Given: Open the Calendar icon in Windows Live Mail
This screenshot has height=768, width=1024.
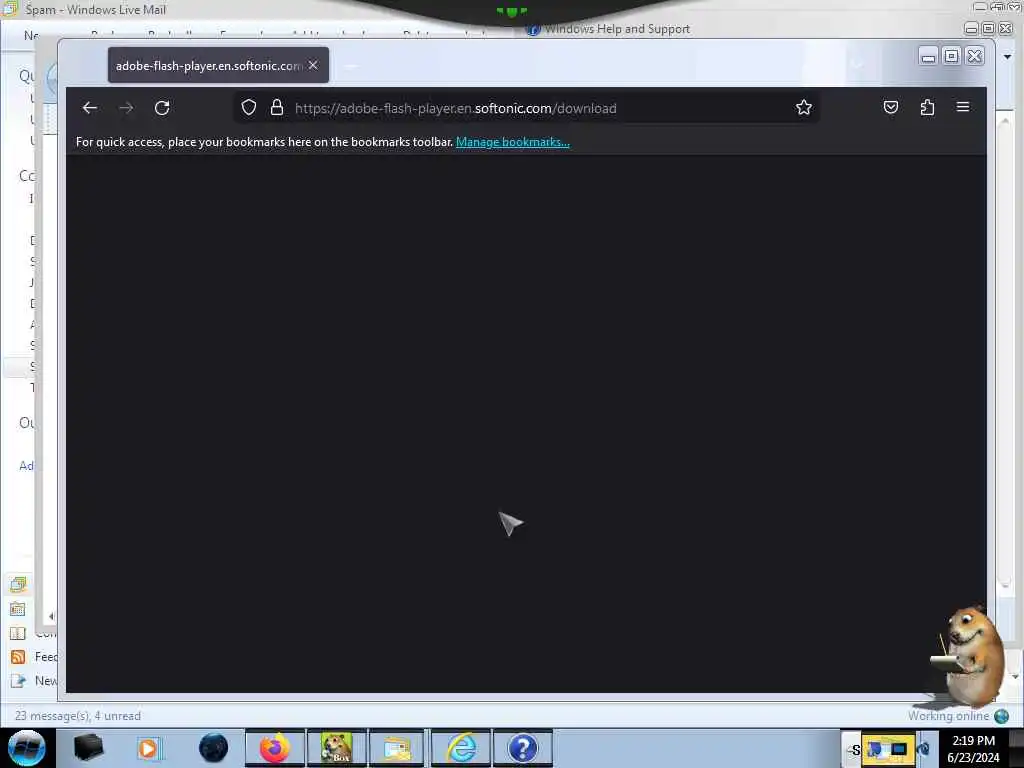Looking at the screenshot, I should coord(18,609).
